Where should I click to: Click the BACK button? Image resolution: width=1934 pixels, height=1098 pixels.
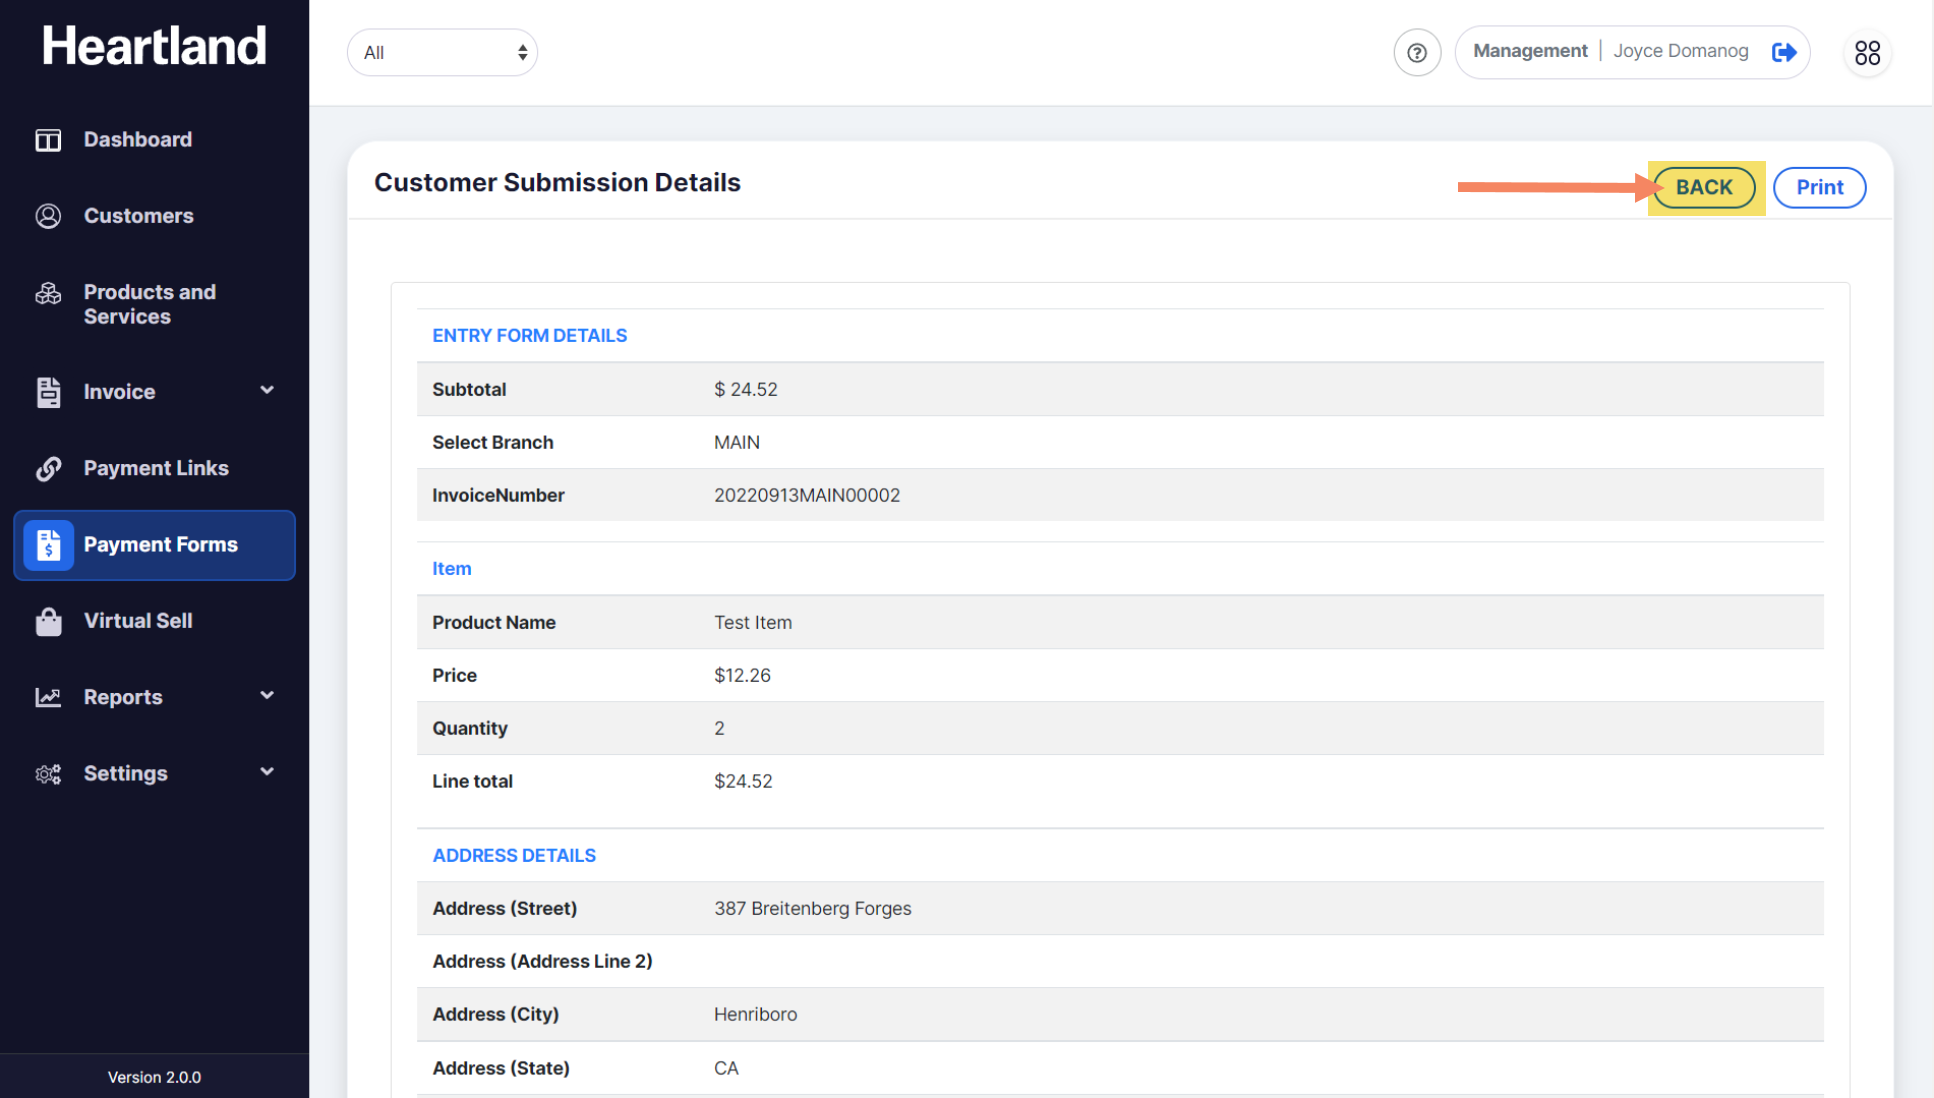click(x=1704, y=187)
